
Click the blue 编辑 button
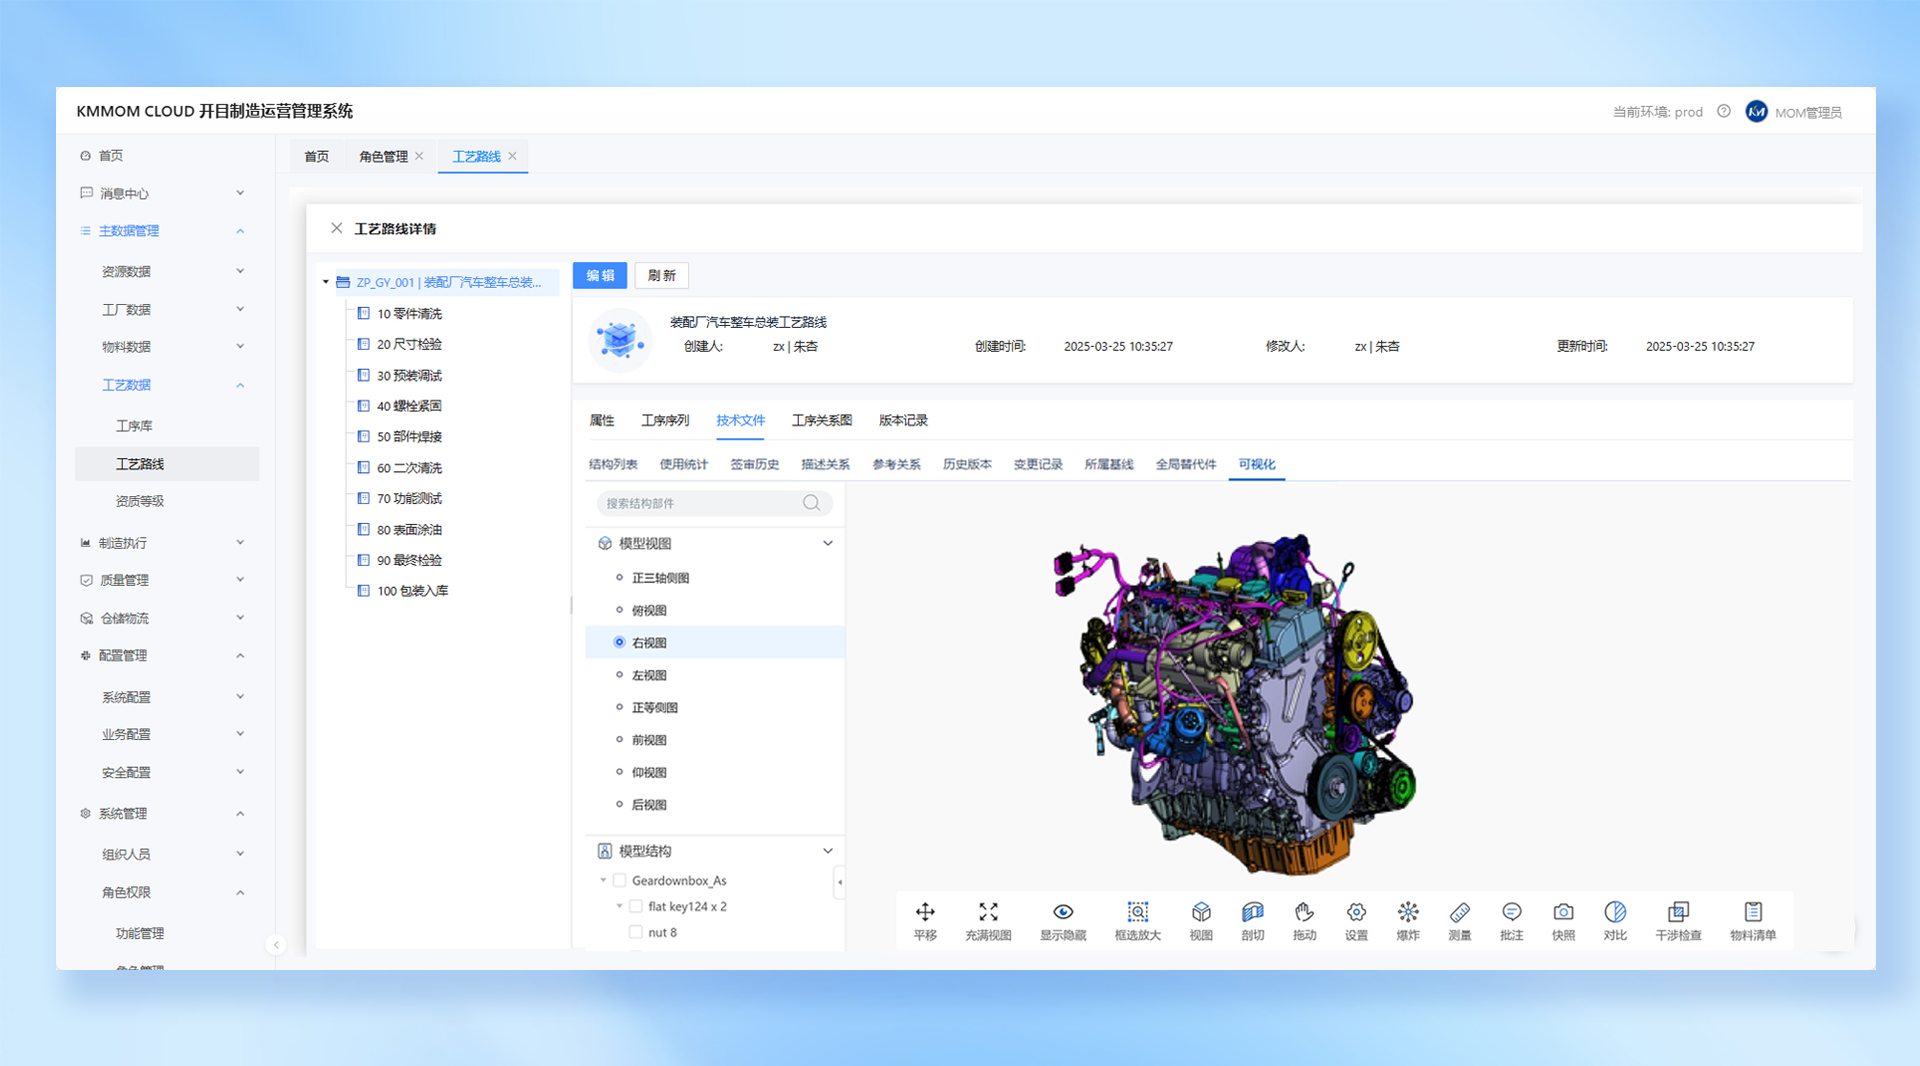(x=600, y=275)
